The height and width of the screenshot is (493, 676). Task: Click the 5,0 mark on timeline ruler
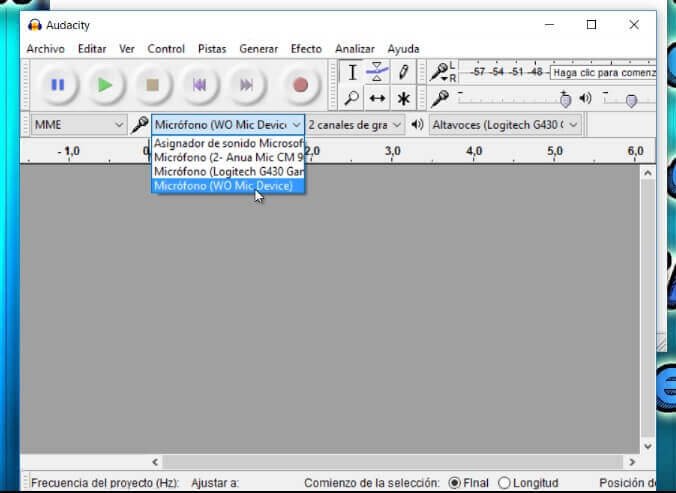[x=554, y=151]
